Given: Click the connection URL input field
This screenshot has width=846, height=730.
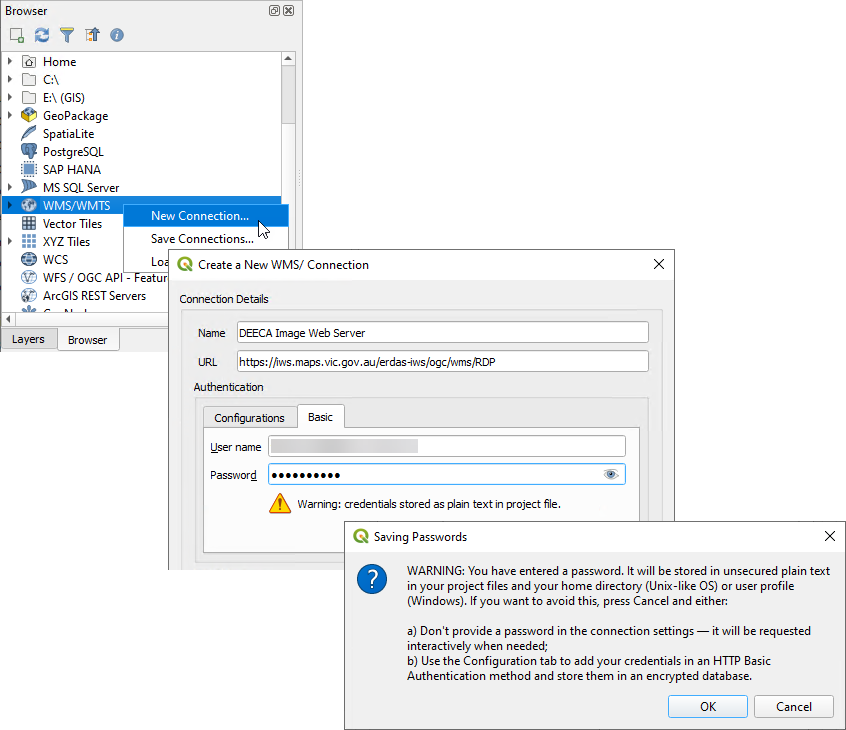Looking at the screenshot, I should 442,361.
